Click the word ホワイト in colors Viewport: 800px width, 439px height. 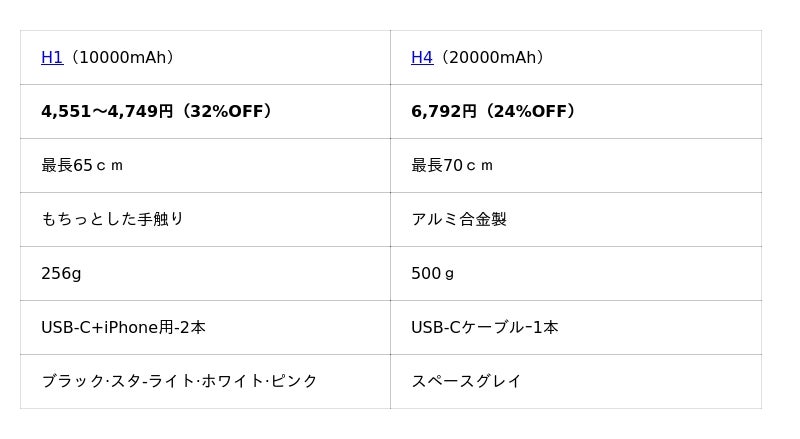pos(235,382)
